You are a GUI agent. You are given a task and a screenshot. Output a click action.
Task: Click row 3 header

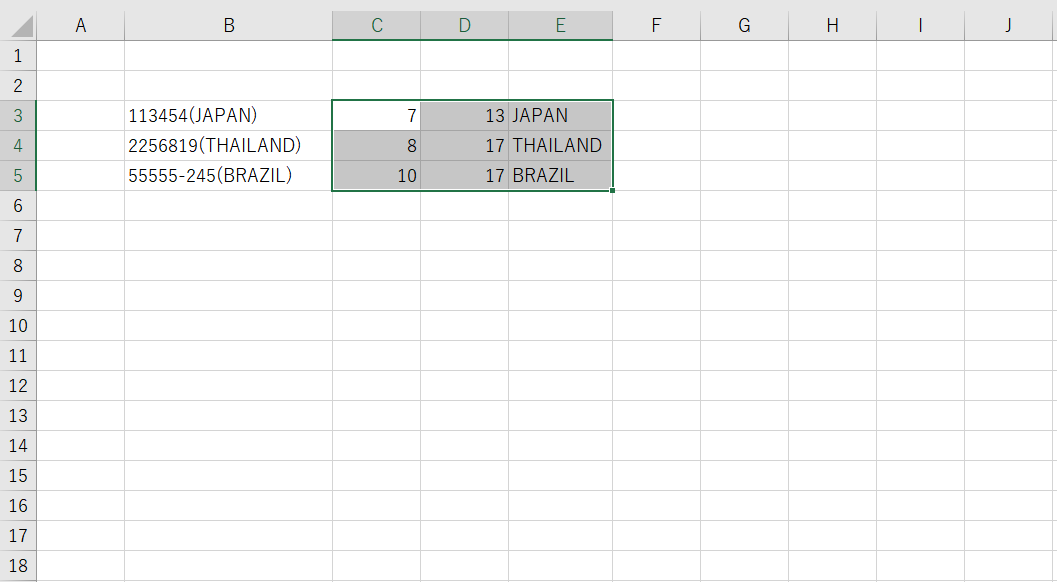coord(18,115)
